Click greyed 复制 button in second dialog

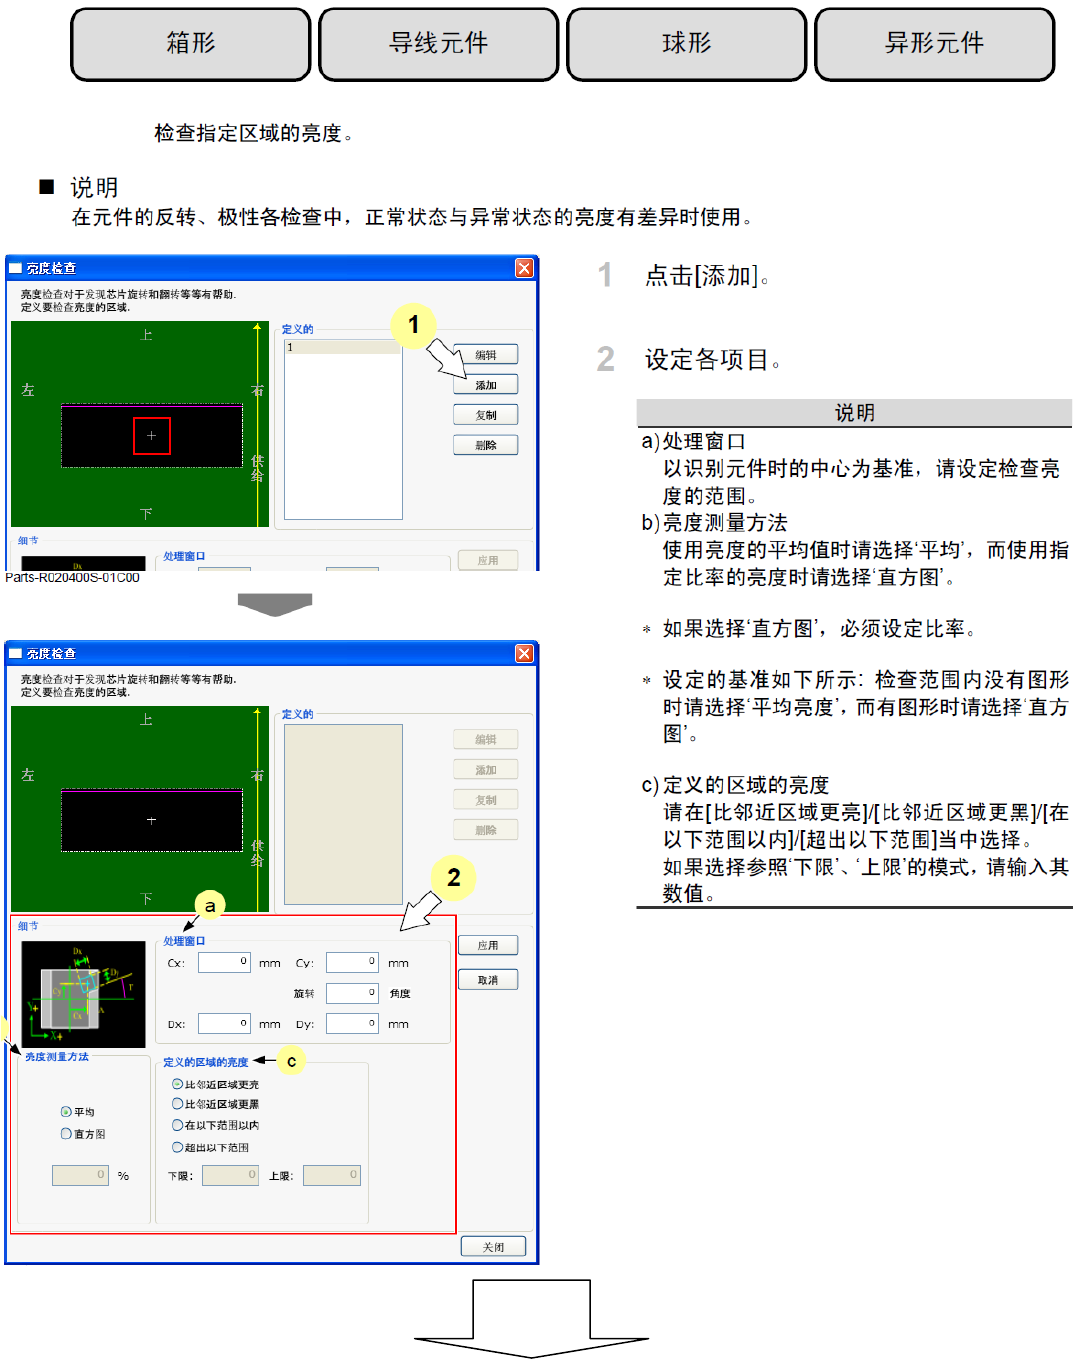click(x=486, y=800)
